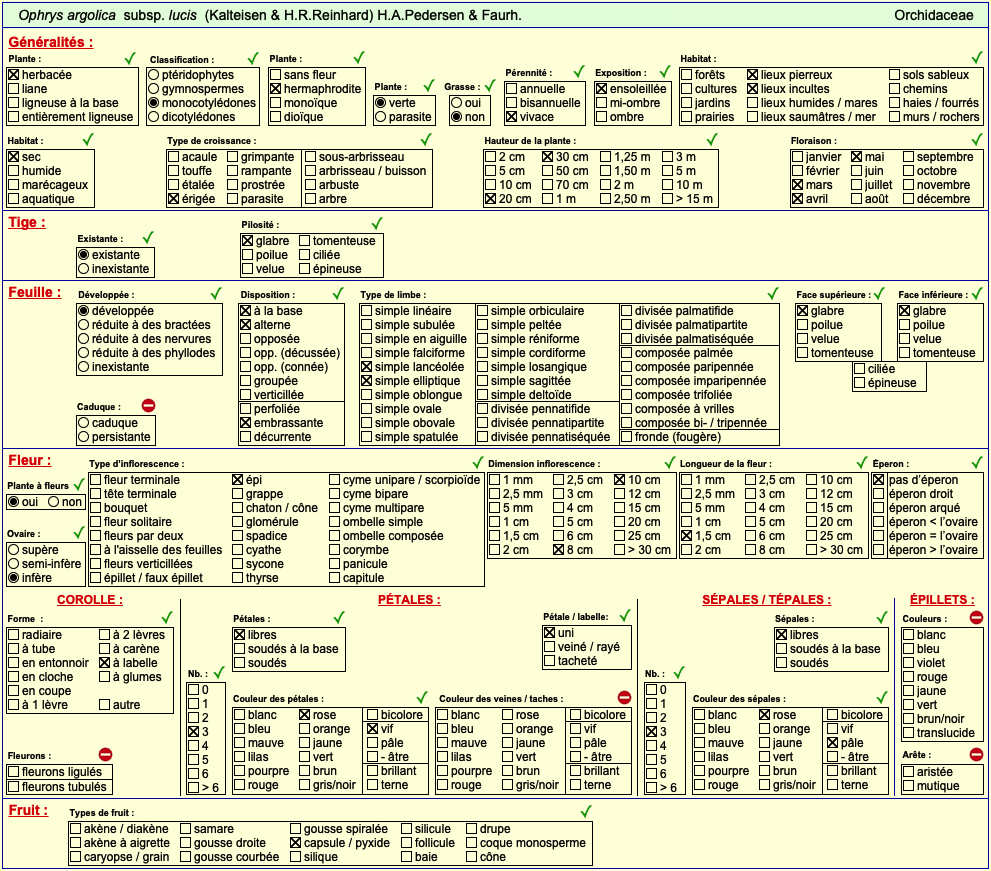
Task: Uncheck the avril flowering checkbox
Action: coord(798,199)
